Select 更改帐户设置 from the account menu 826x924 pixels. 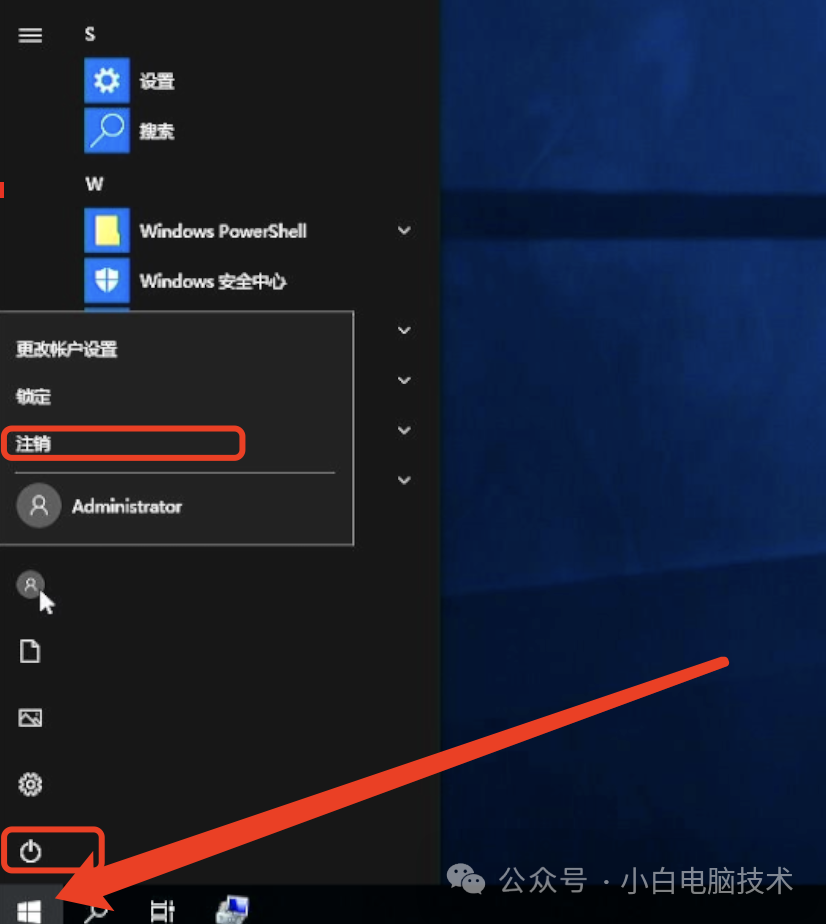coord(65,349)
